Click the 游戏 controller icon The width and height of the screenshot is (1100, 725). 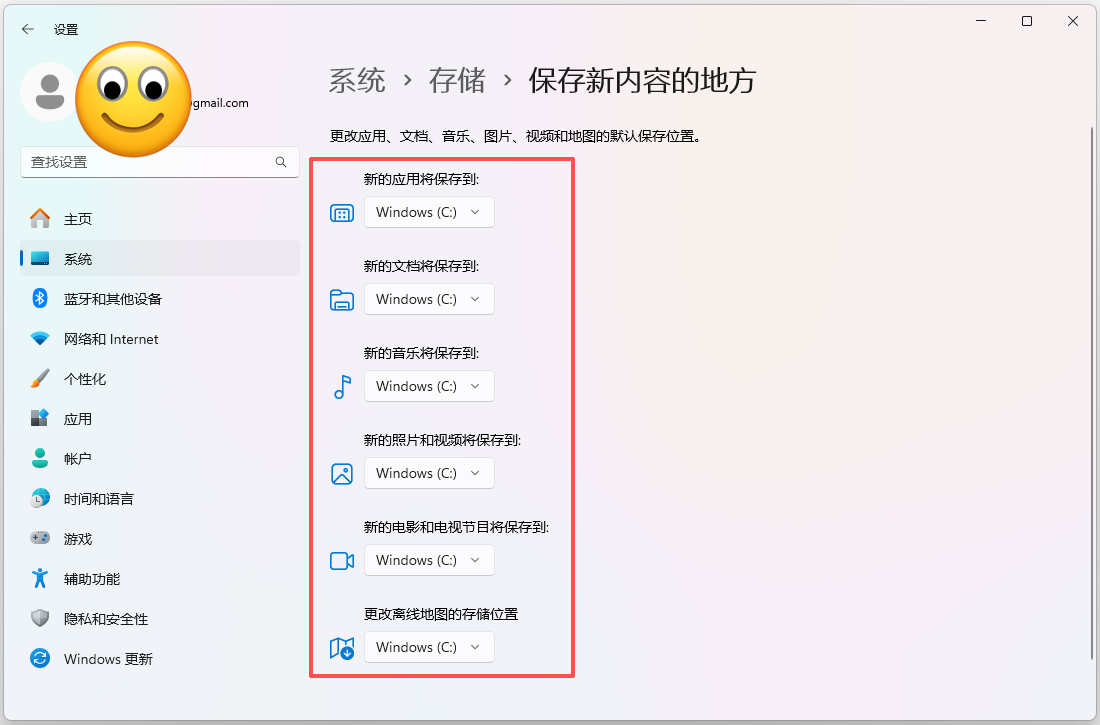[x=40, y=538]
